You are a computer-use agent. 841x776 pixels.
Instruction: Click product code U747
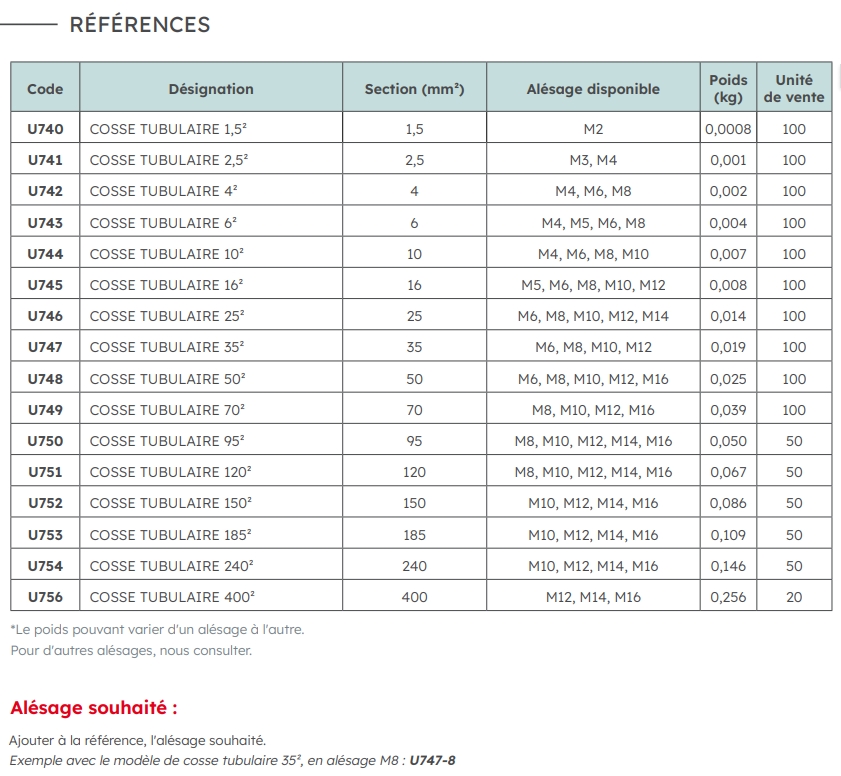tap(45, 347)
